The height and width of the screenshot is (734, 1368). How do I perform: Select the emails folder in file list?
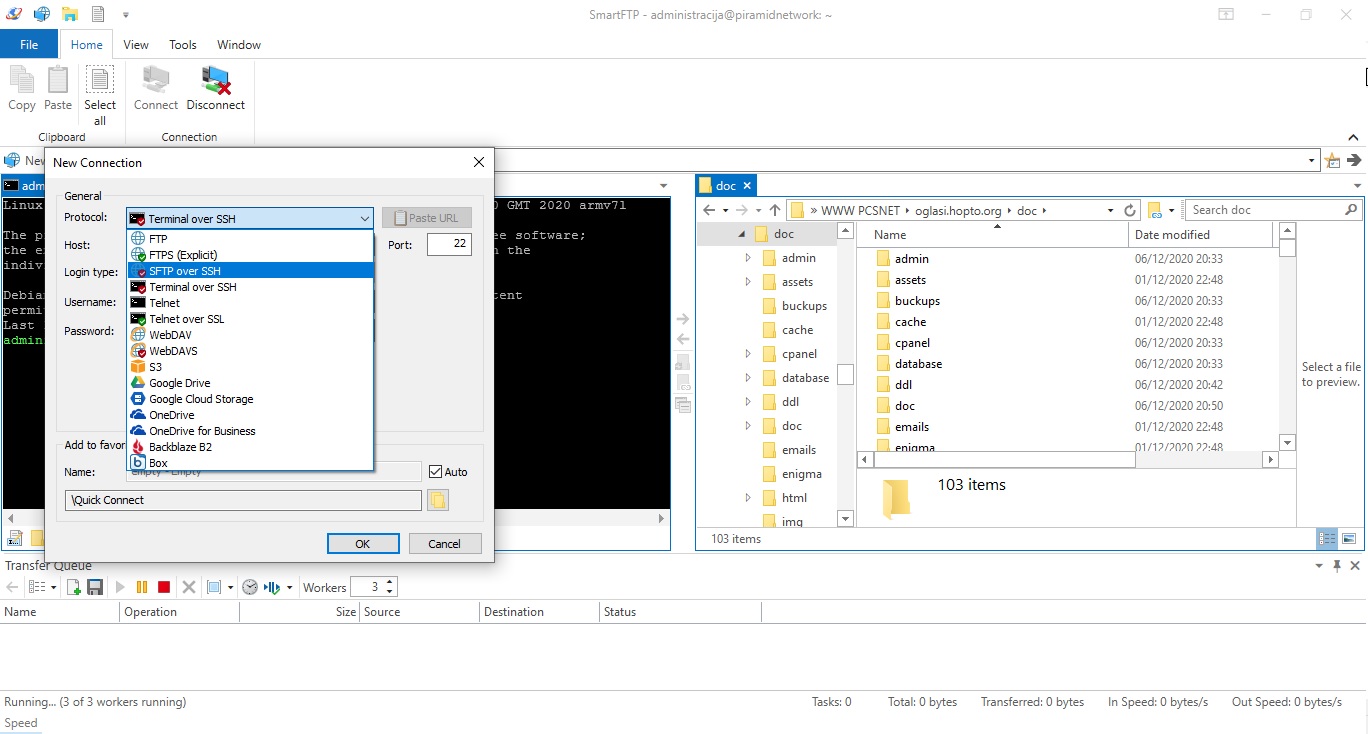pos(912,427)
